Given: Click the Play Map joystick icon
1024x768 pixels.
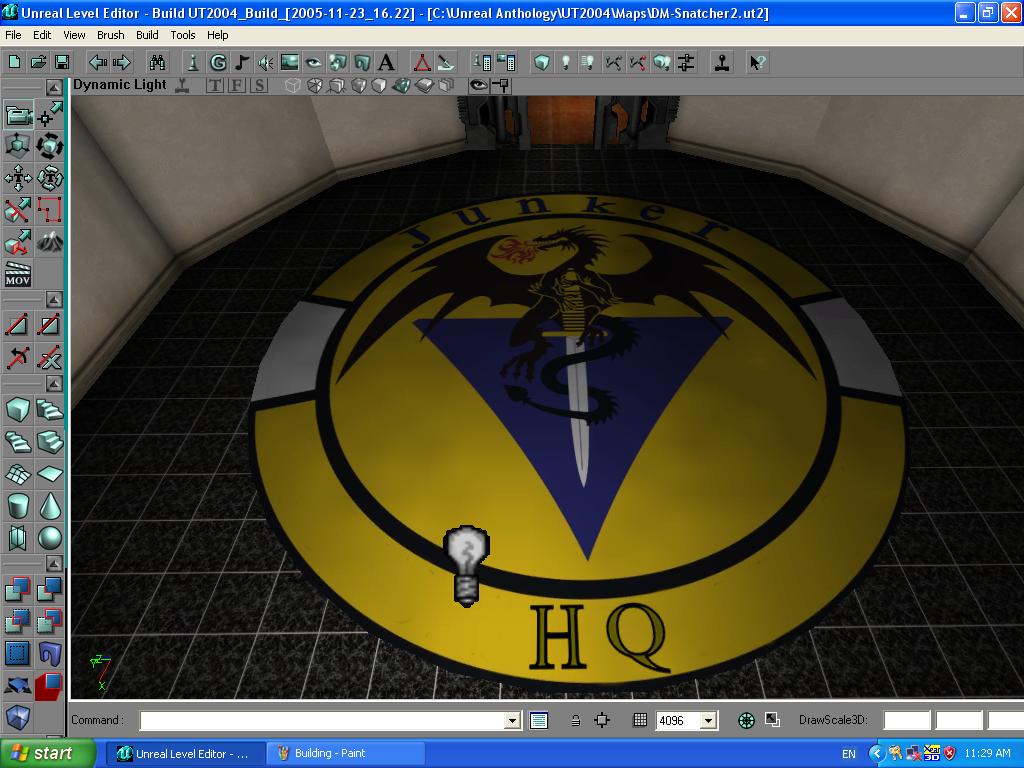Looking at the screenshot, I should tap(721, 62).
